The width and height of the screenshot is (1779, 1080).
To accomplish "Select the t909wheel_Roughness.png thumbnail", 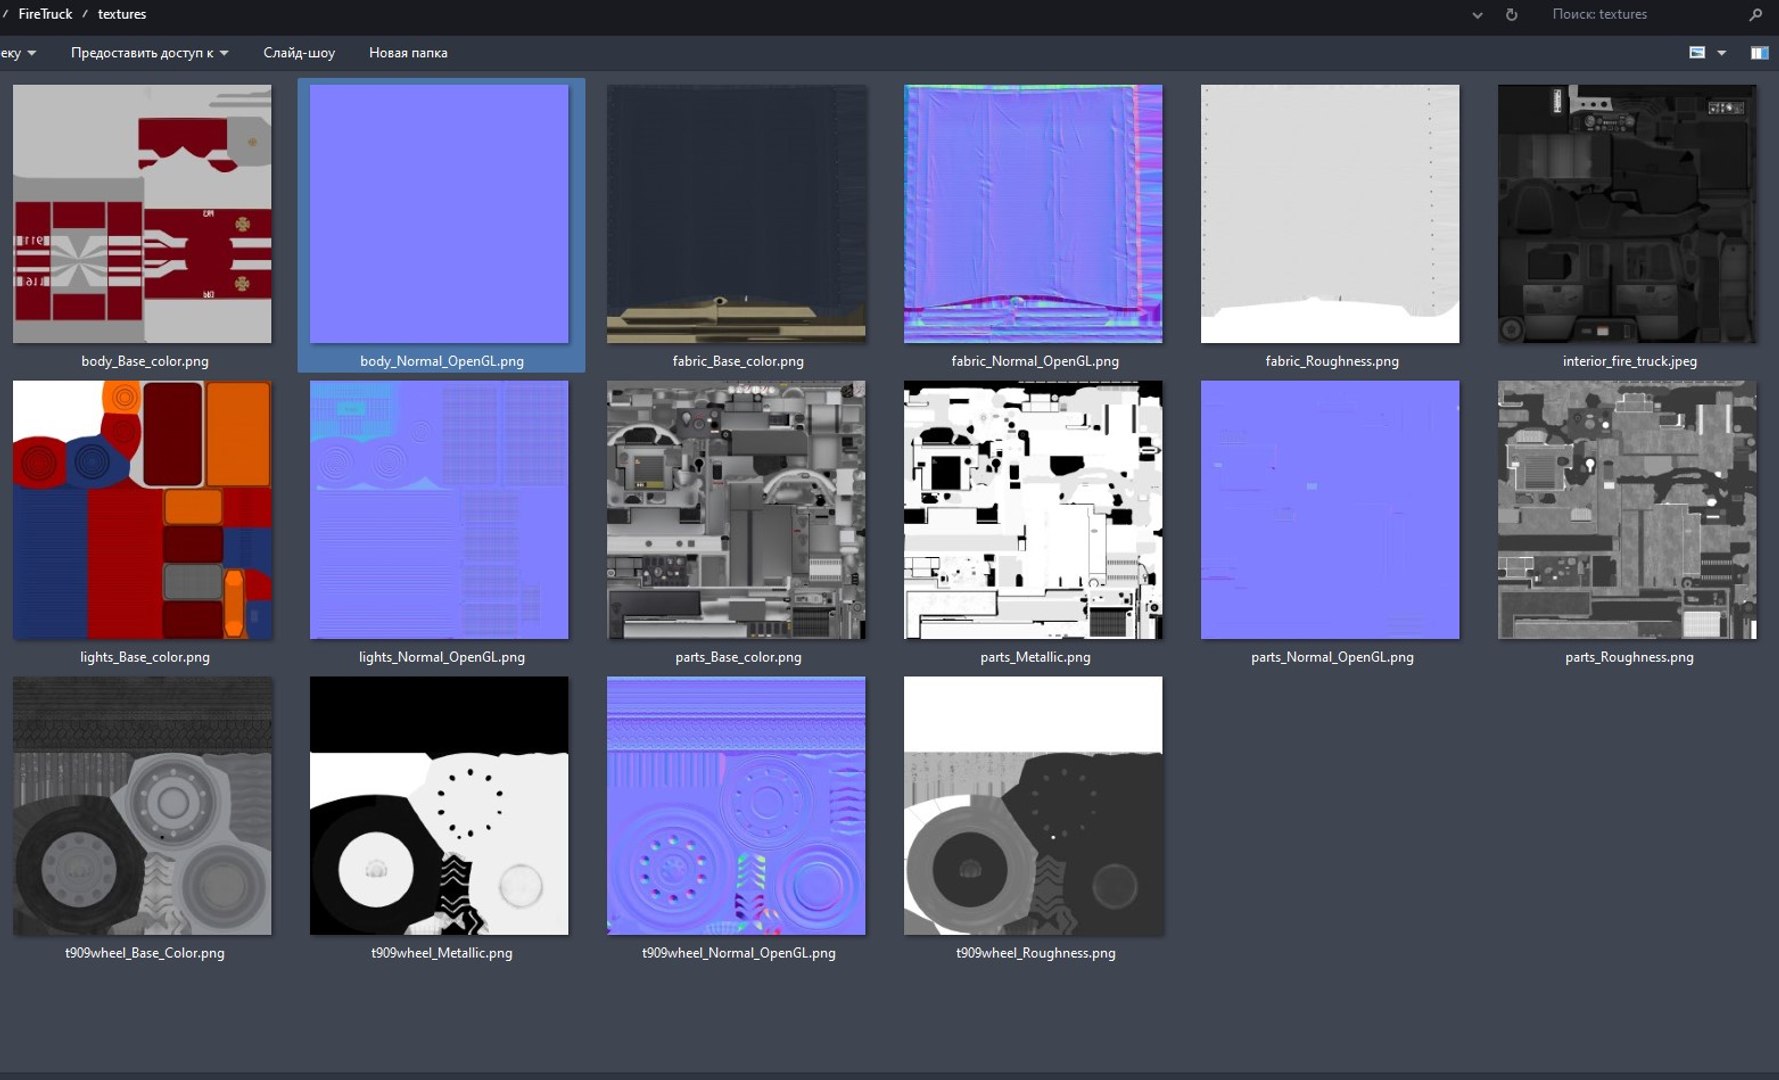I will point(1033,806).
